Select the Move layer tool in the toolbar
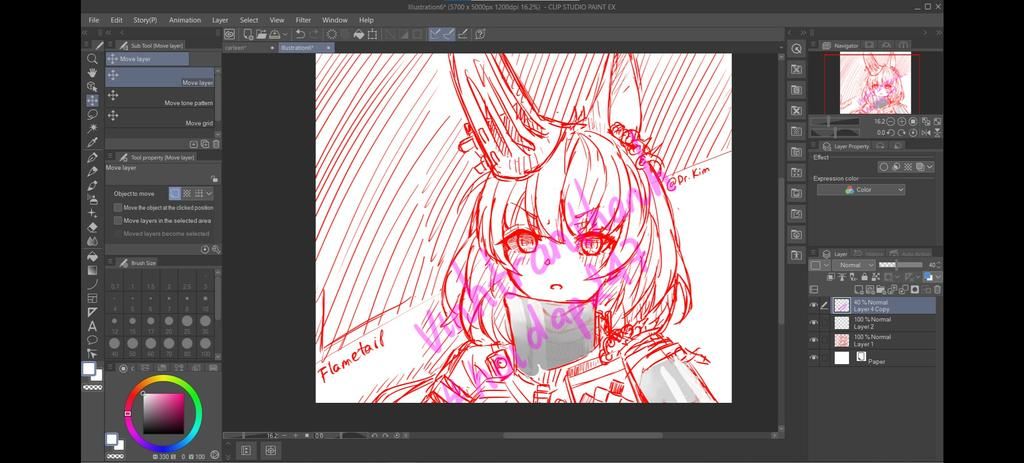The height and width of the screenshot is (463, 1024). (93, 101)
